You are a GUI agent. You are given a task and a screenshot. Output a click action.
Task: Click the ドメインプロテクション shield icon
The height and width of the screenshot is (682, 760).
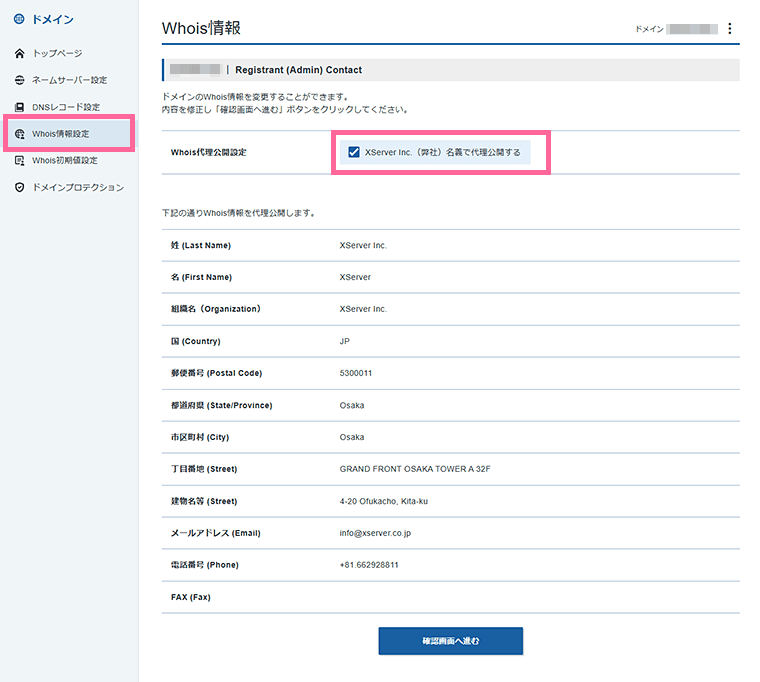tap(19, 188)
